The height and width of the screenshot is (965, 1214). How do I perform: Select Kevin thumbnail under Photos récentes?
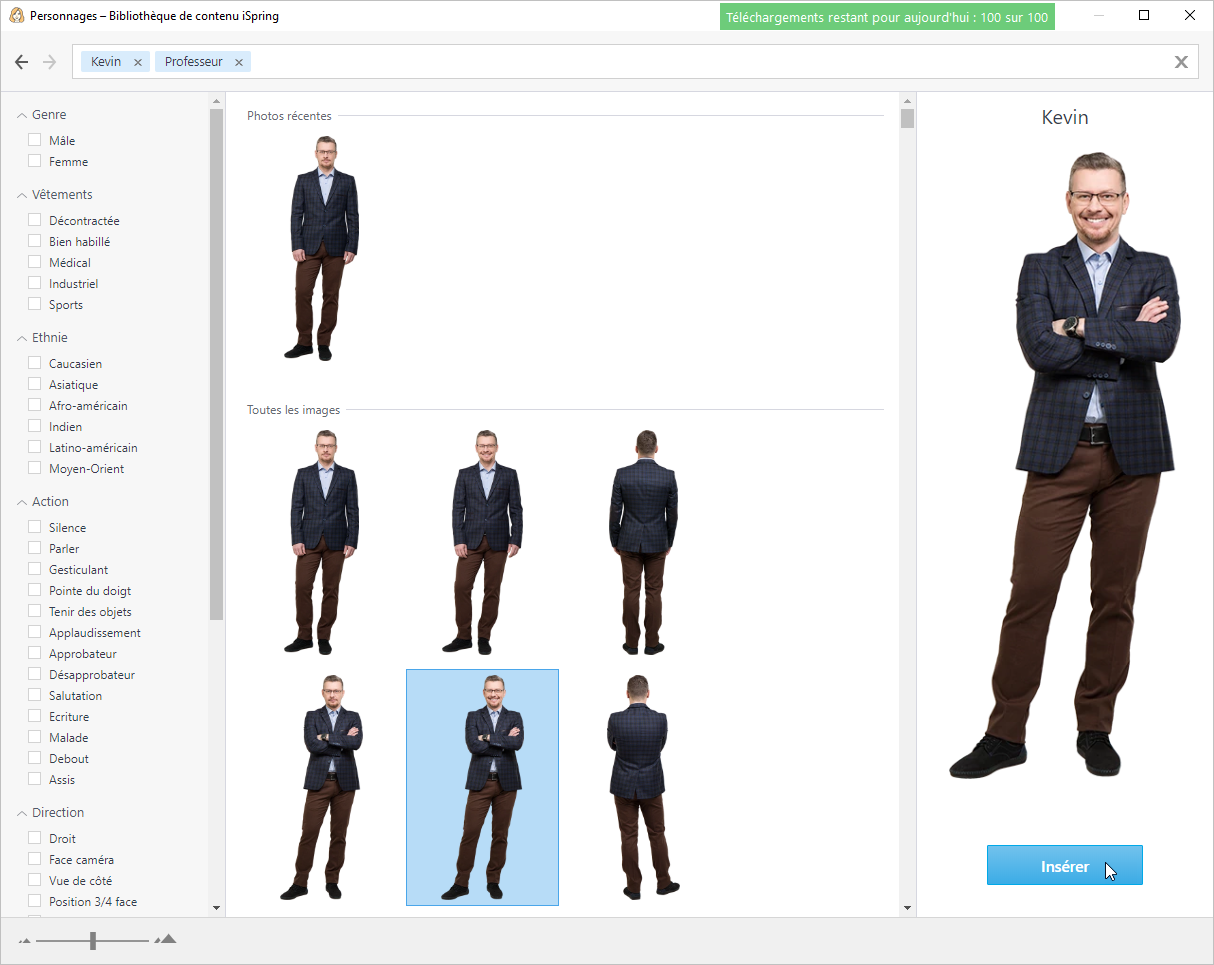pos(324,248)
